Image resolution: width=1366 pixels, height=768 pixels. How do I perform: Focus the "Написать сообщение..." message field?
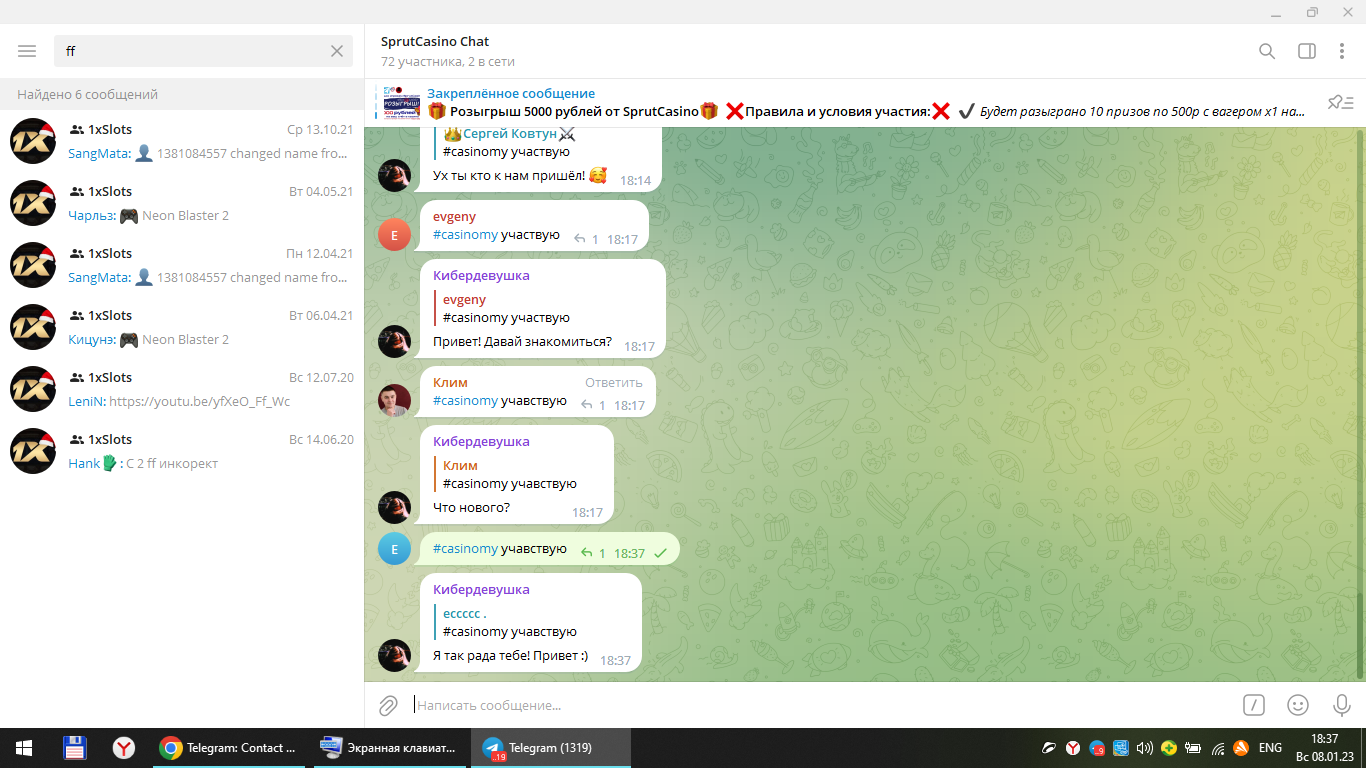820,705
